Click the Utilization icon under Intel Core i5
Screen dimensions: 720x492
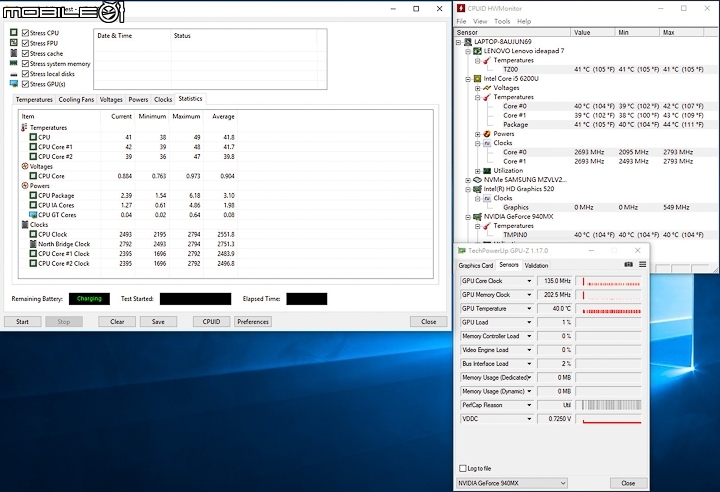(x=487, y=170)
